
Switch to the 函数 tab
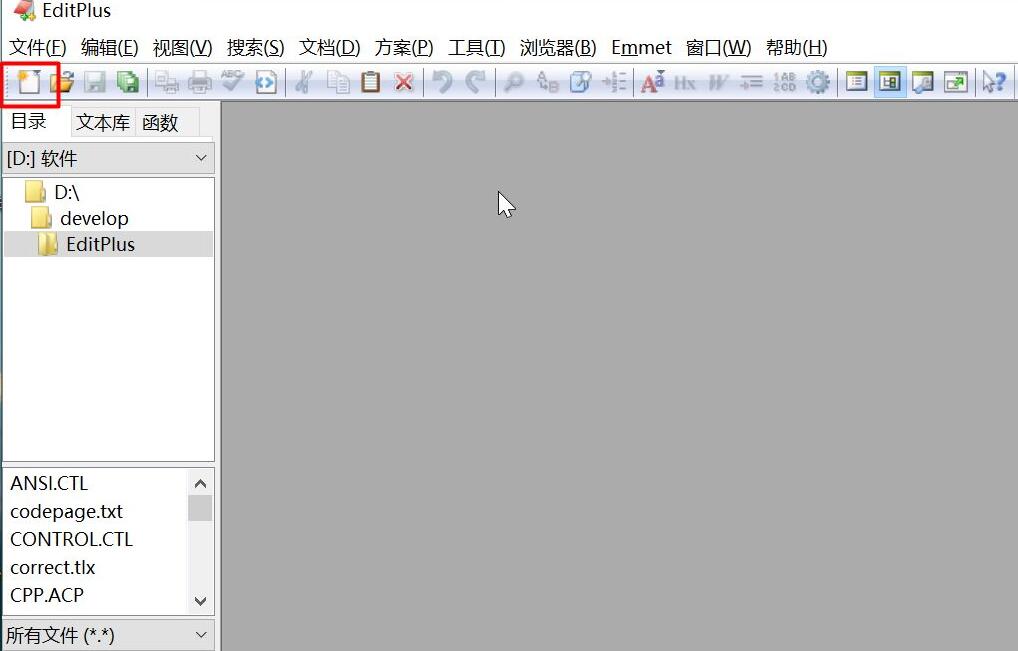pyautogui.click(x=160, y=123)
